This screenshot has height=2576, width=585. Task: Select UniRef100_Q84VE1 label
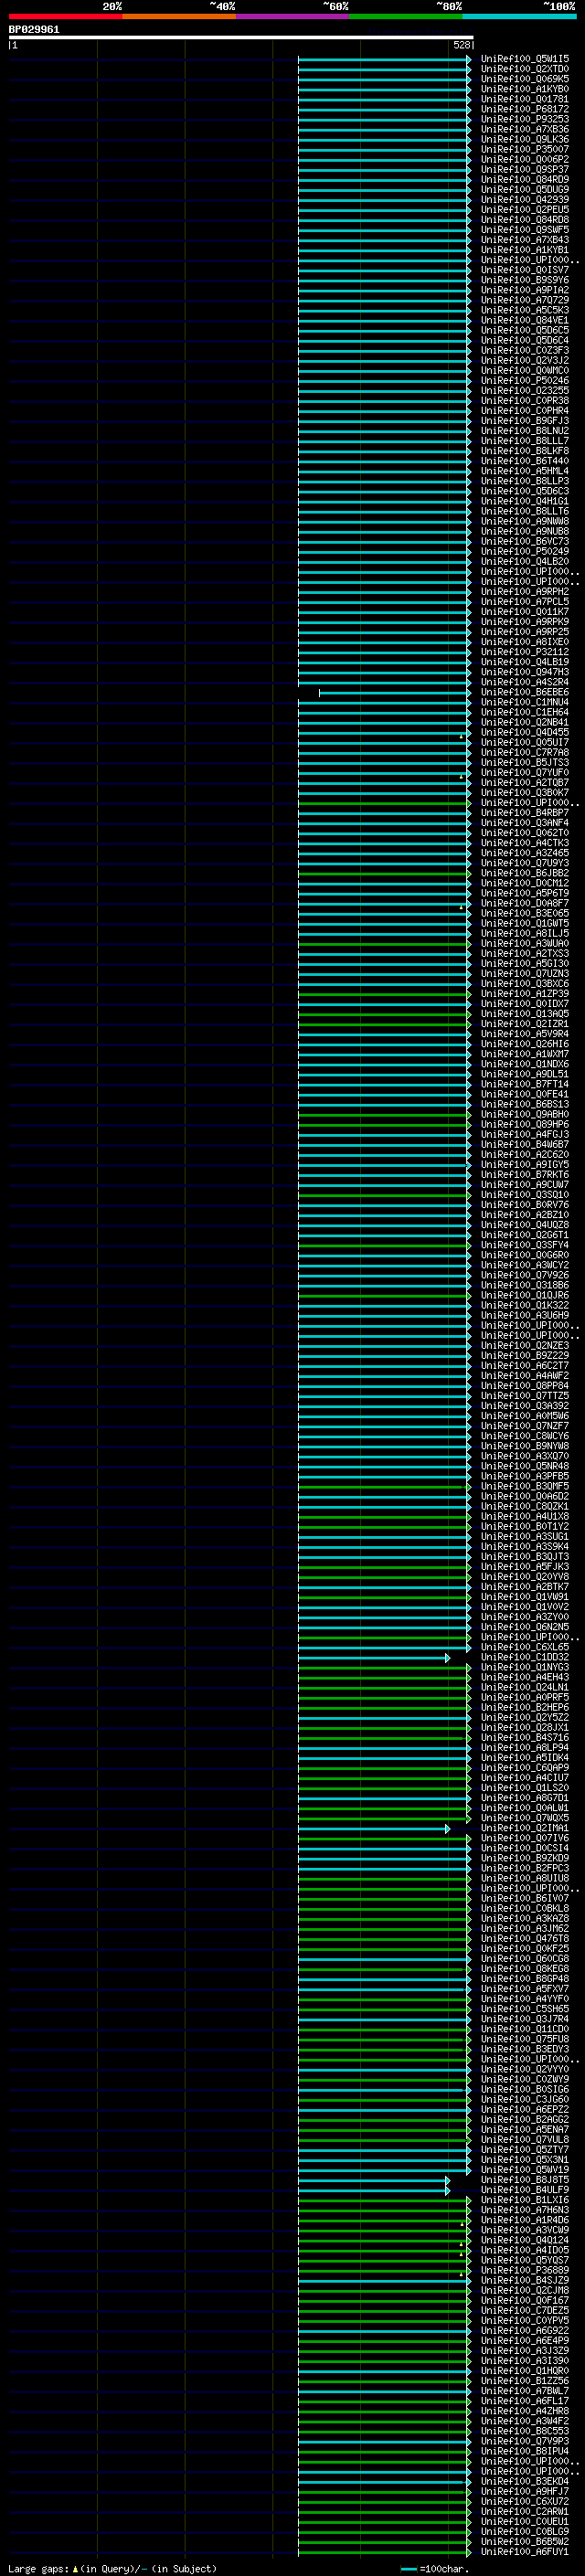[525, 320]
